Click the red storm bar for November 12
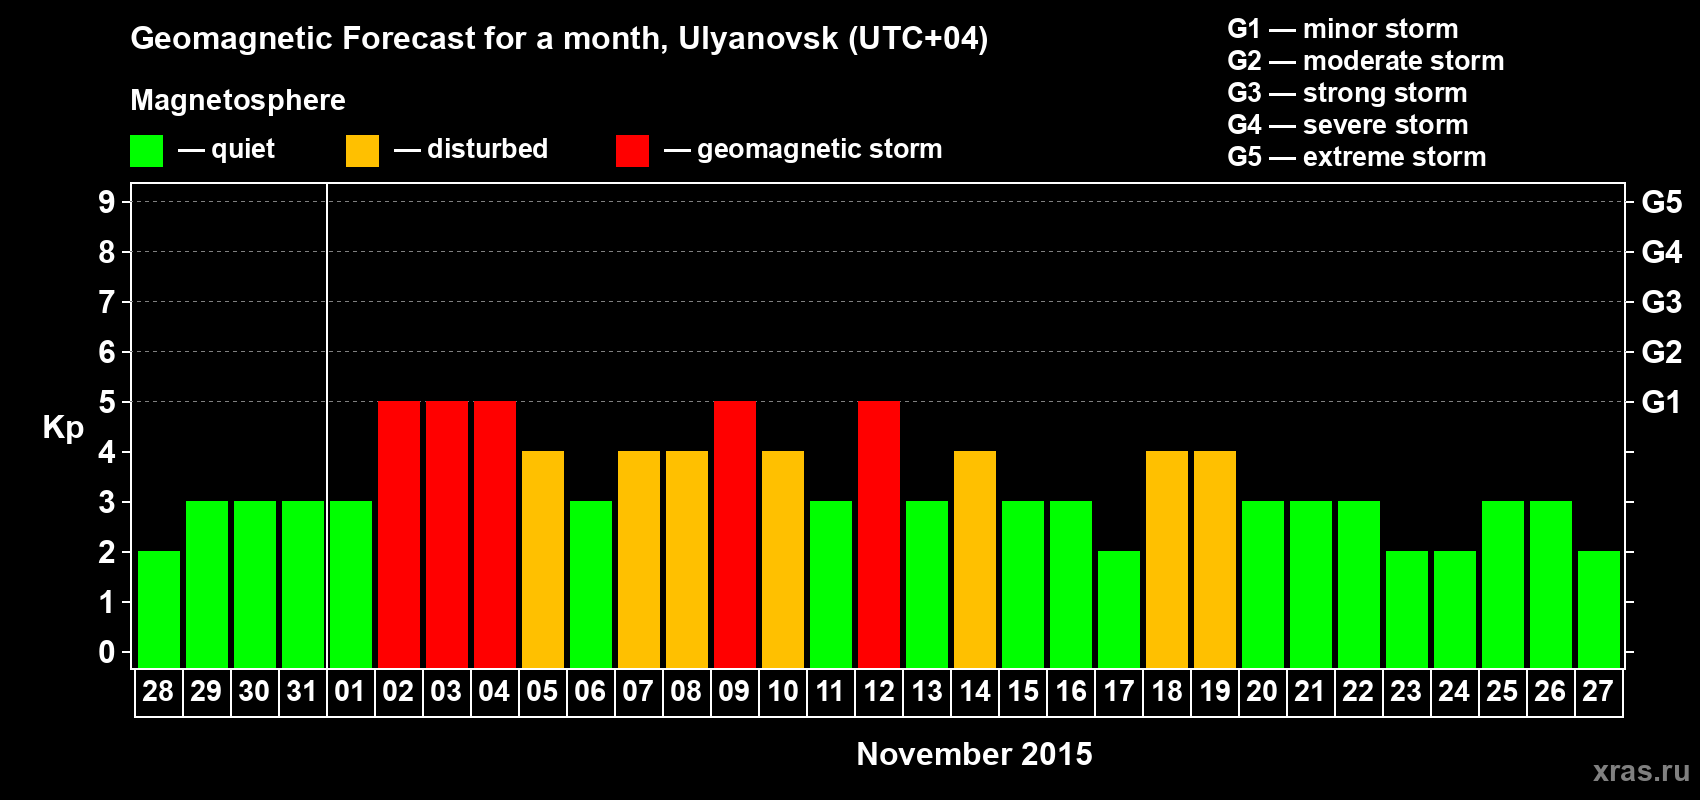1700x800 pixels. (x=879, y=534)
